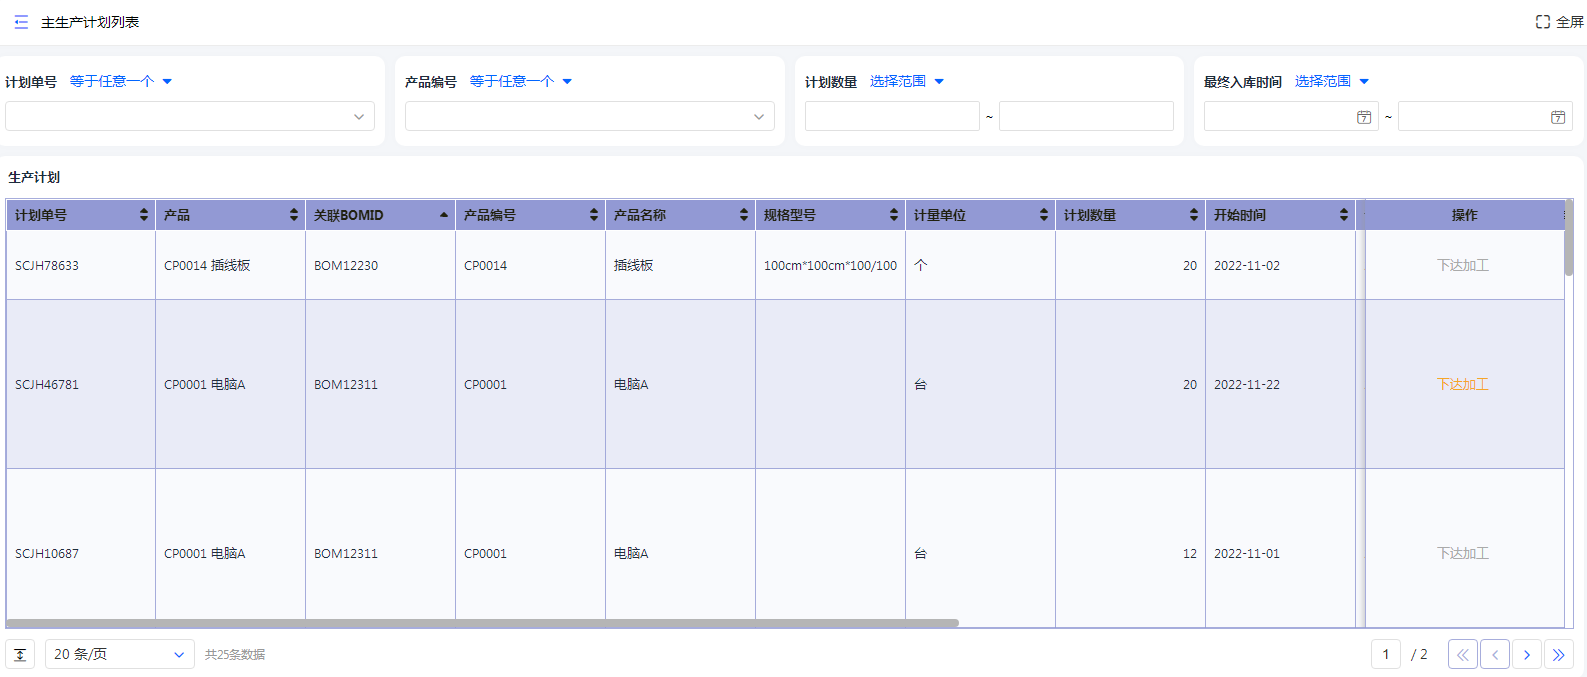Click 下达加工 for plan SCJH46781
The width and height of the screenshot is (1587, 677).
1462,384
